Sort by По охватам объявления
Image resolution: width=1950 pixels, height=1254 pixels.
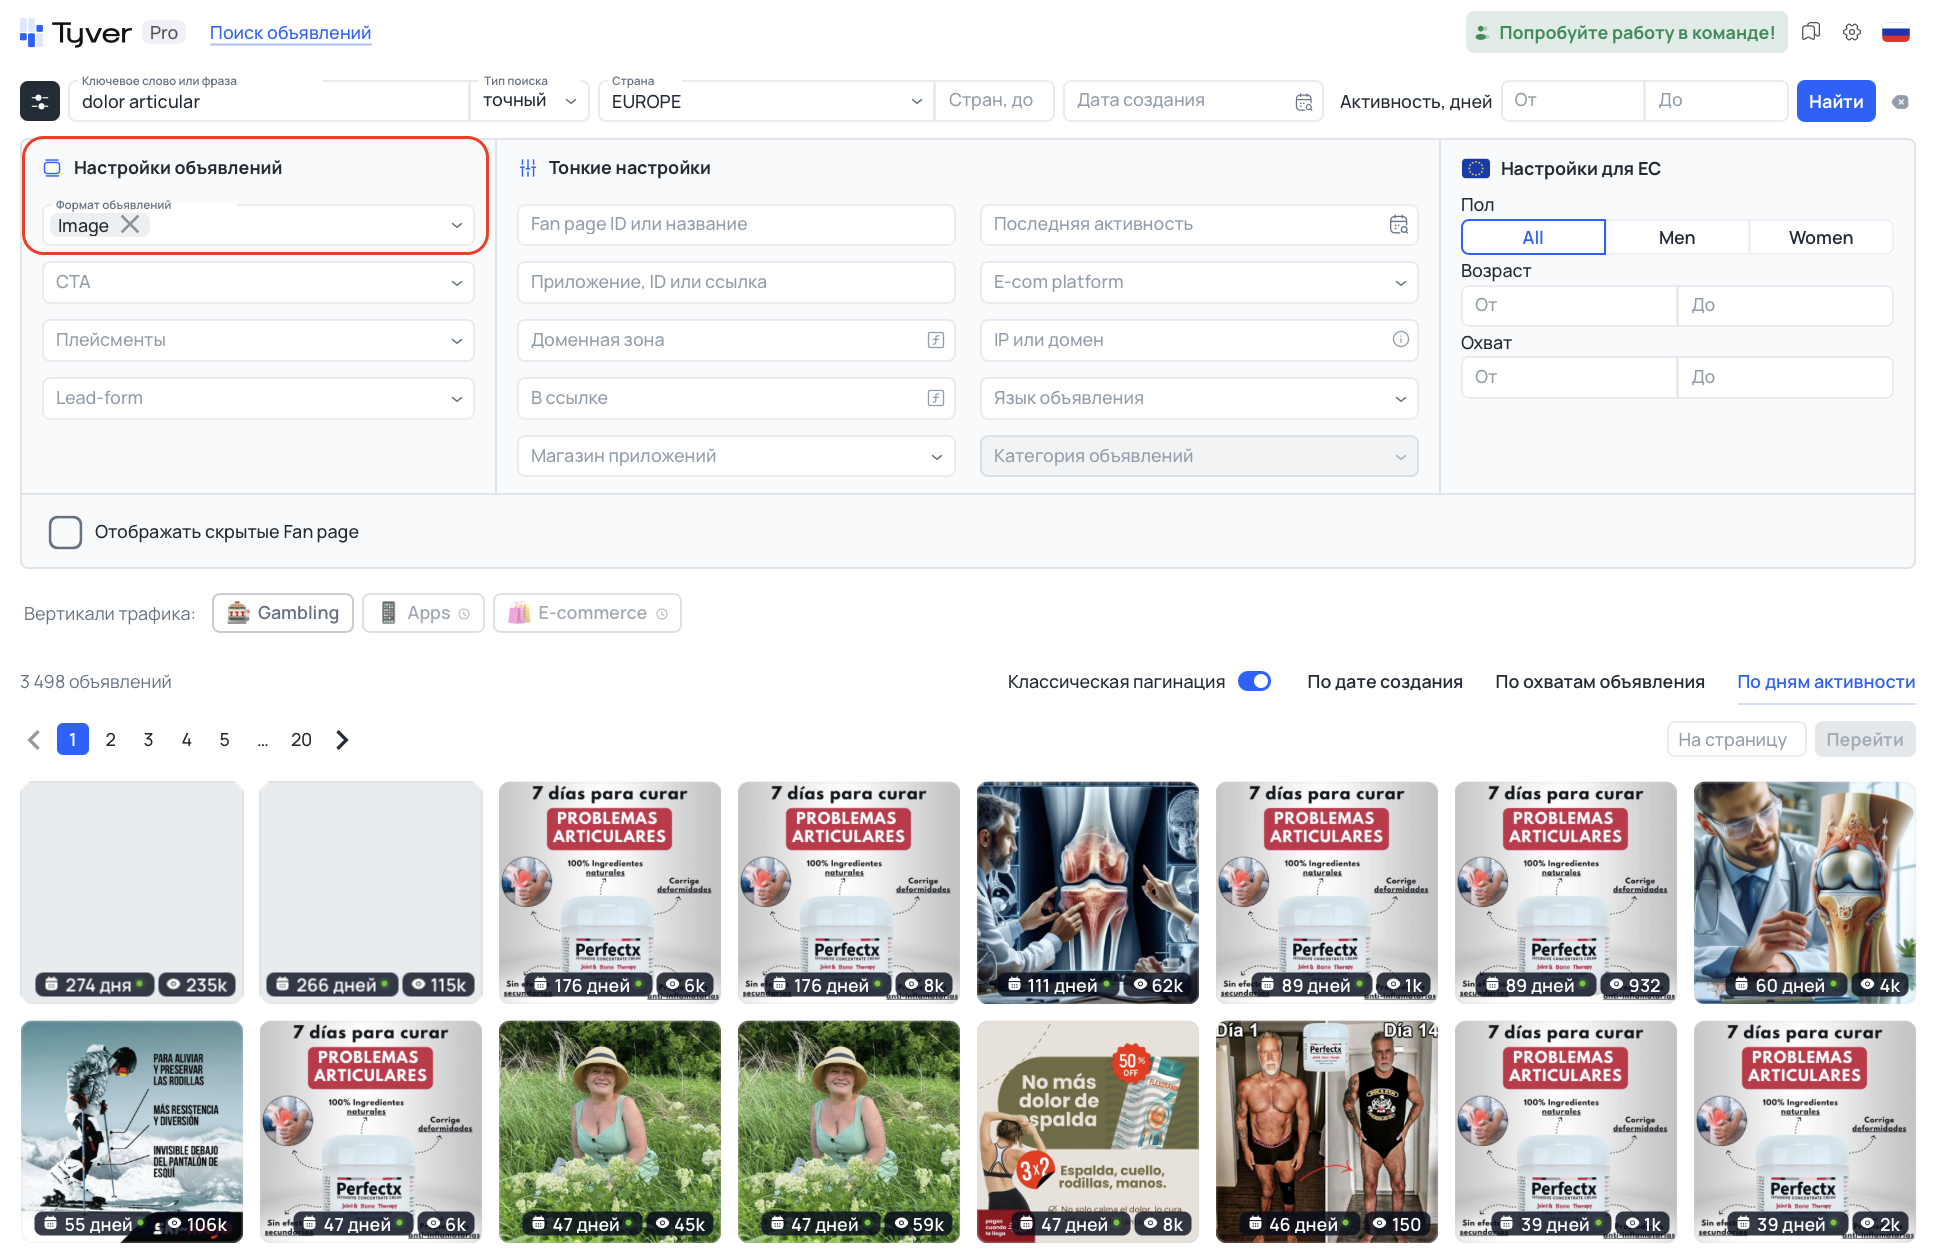click(1599, 682)
